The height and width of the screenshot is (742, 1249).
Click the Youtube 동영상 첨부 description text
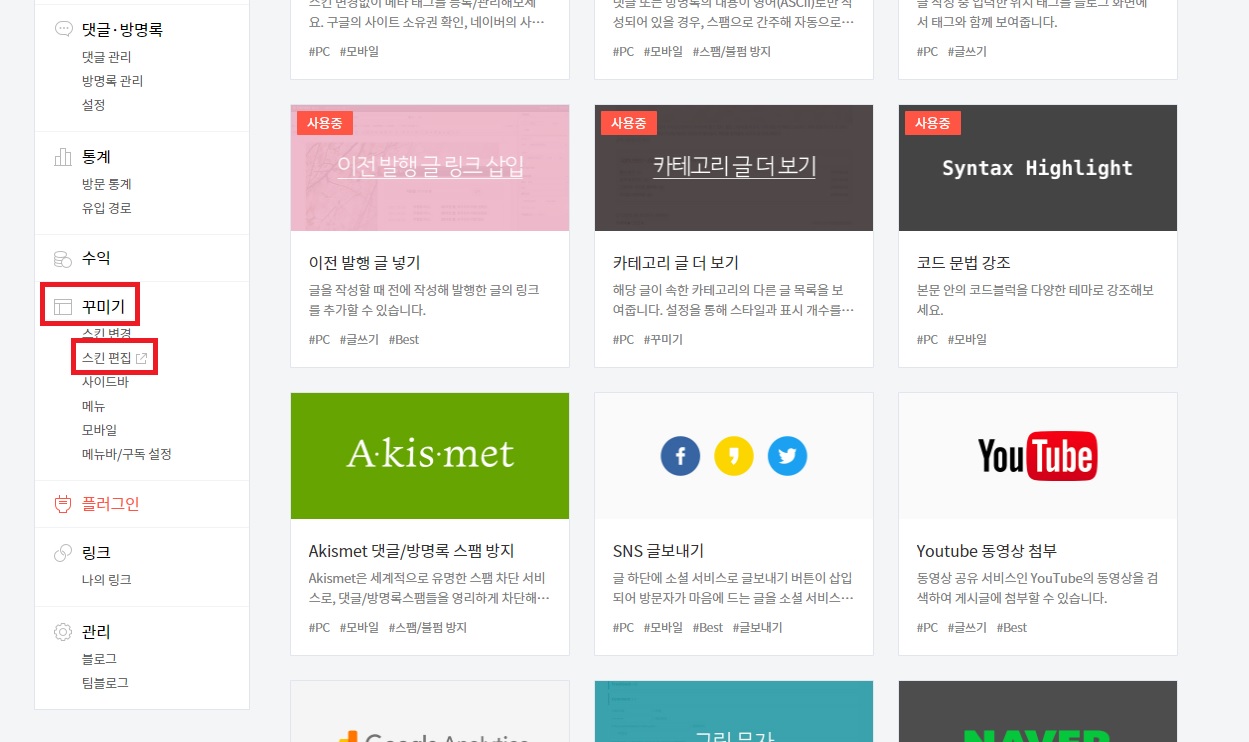(x=1035, y=588)
